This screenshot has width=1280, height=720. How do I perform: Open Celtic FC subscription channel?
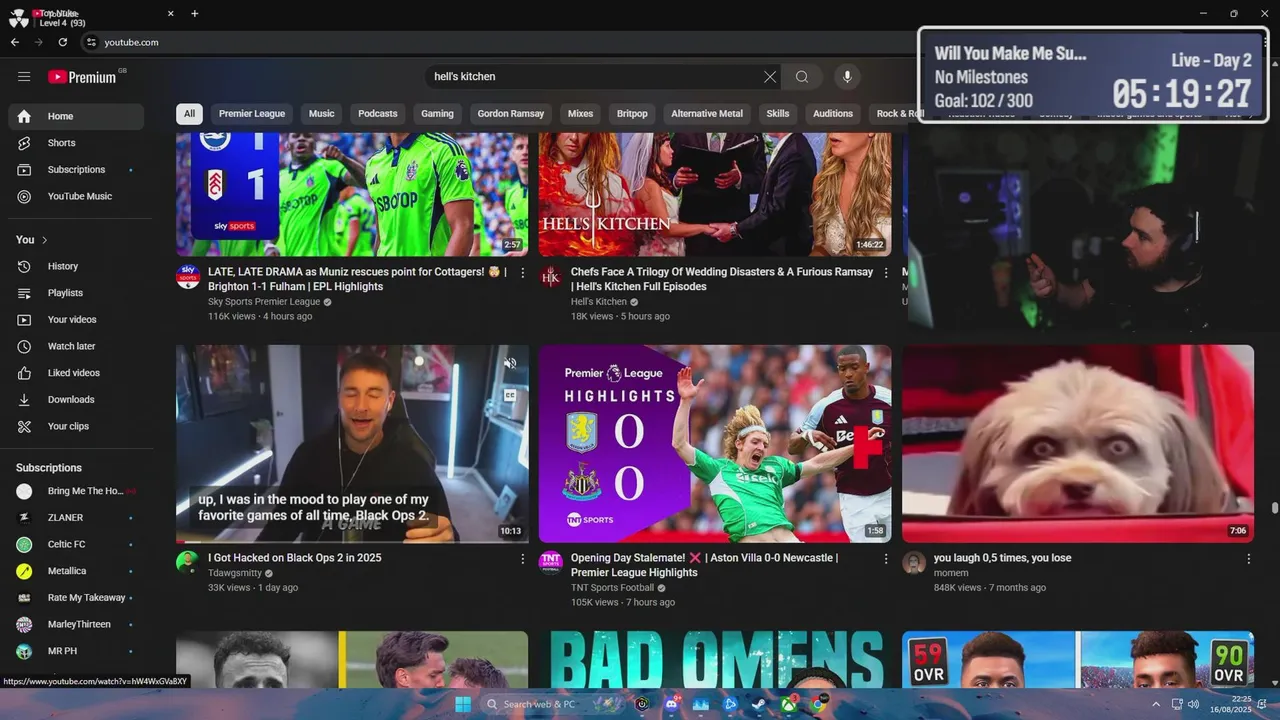(76, 545)
